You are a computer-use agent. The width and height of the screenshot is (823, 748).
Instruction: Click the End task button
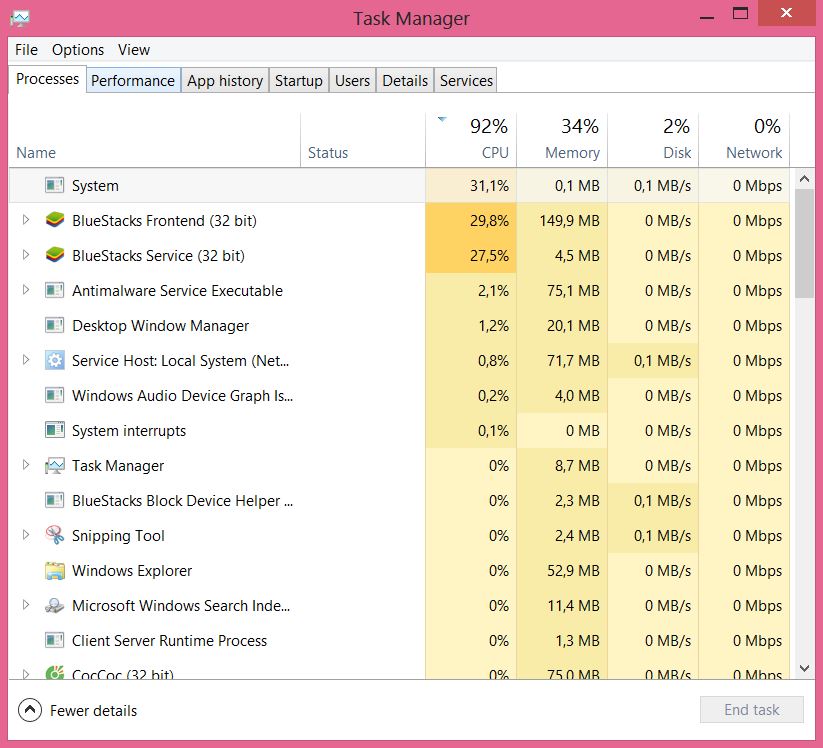point(752,710)
